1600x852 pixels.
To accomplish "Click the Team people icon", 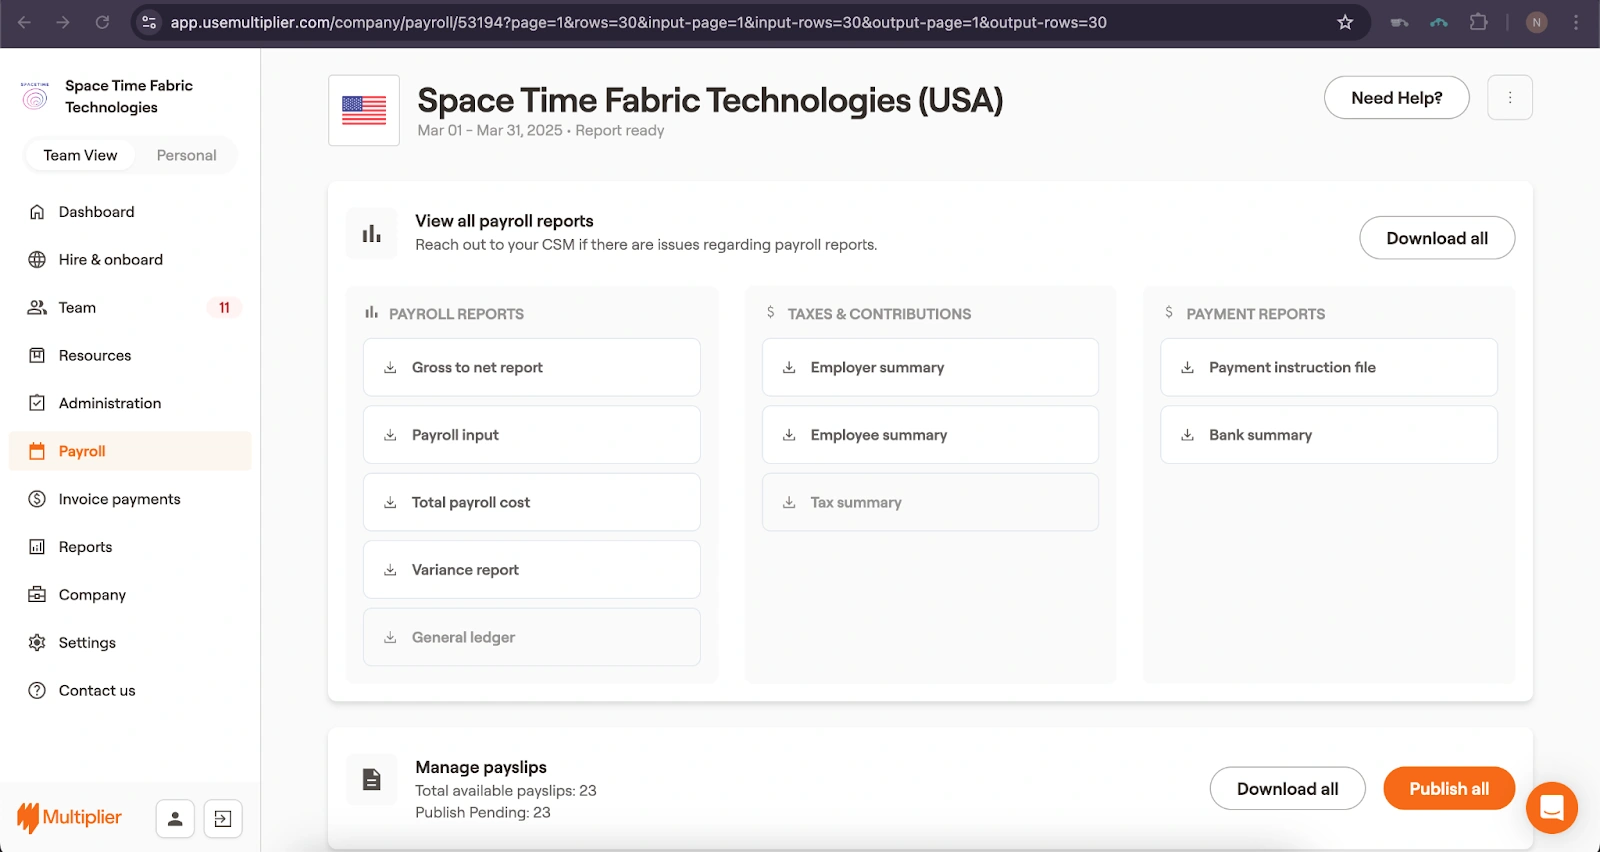I will (x=37, y=308).
